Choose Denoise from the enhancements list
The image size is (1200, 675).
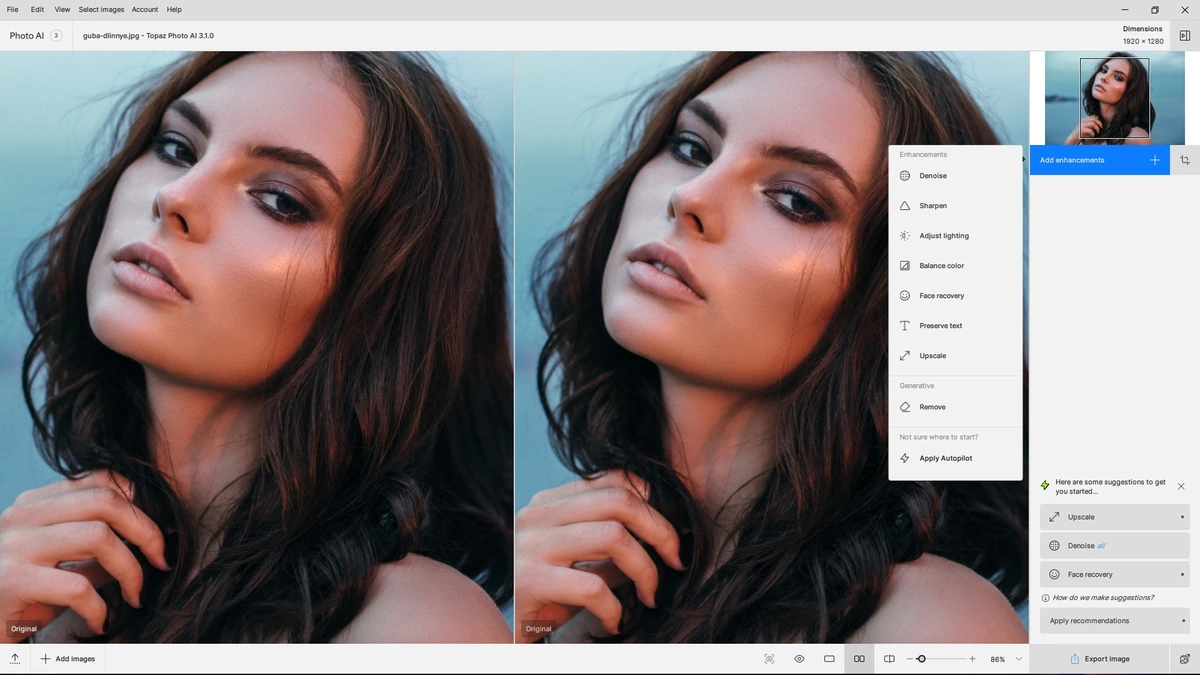(955, 176)
